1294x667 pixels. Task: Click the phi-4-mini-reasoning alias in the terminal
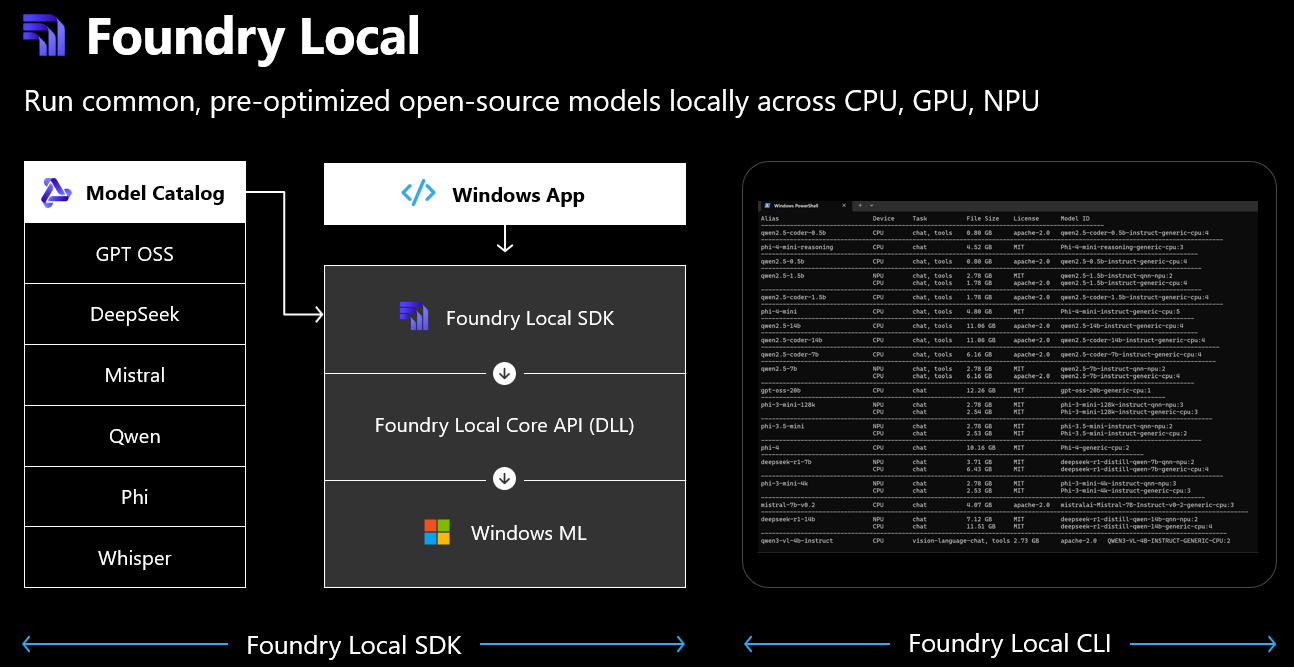(x=797, y=247)
